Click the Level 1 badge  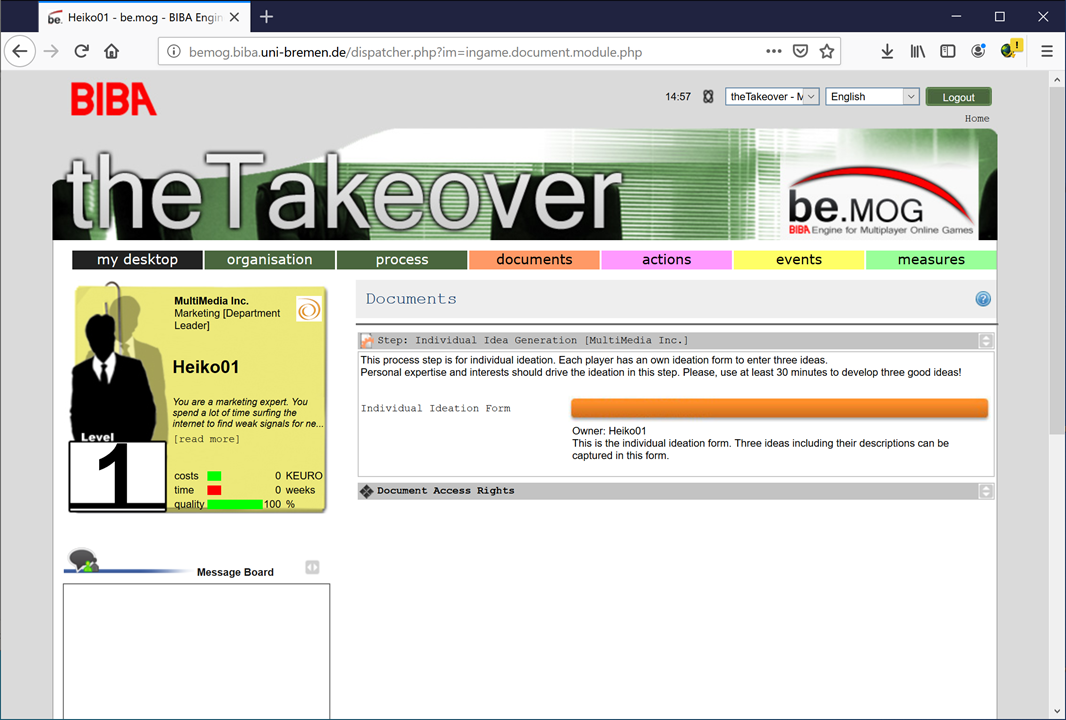(x=118, y=471)
